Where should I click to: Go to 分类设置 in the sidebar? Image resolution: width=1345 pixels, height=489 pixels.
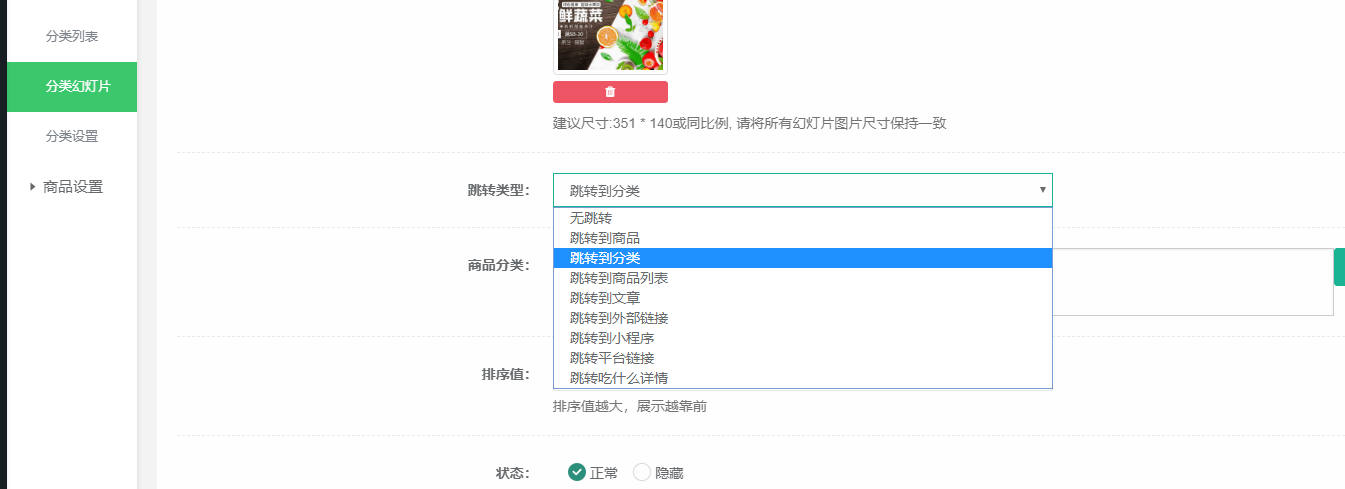(72, 136)
